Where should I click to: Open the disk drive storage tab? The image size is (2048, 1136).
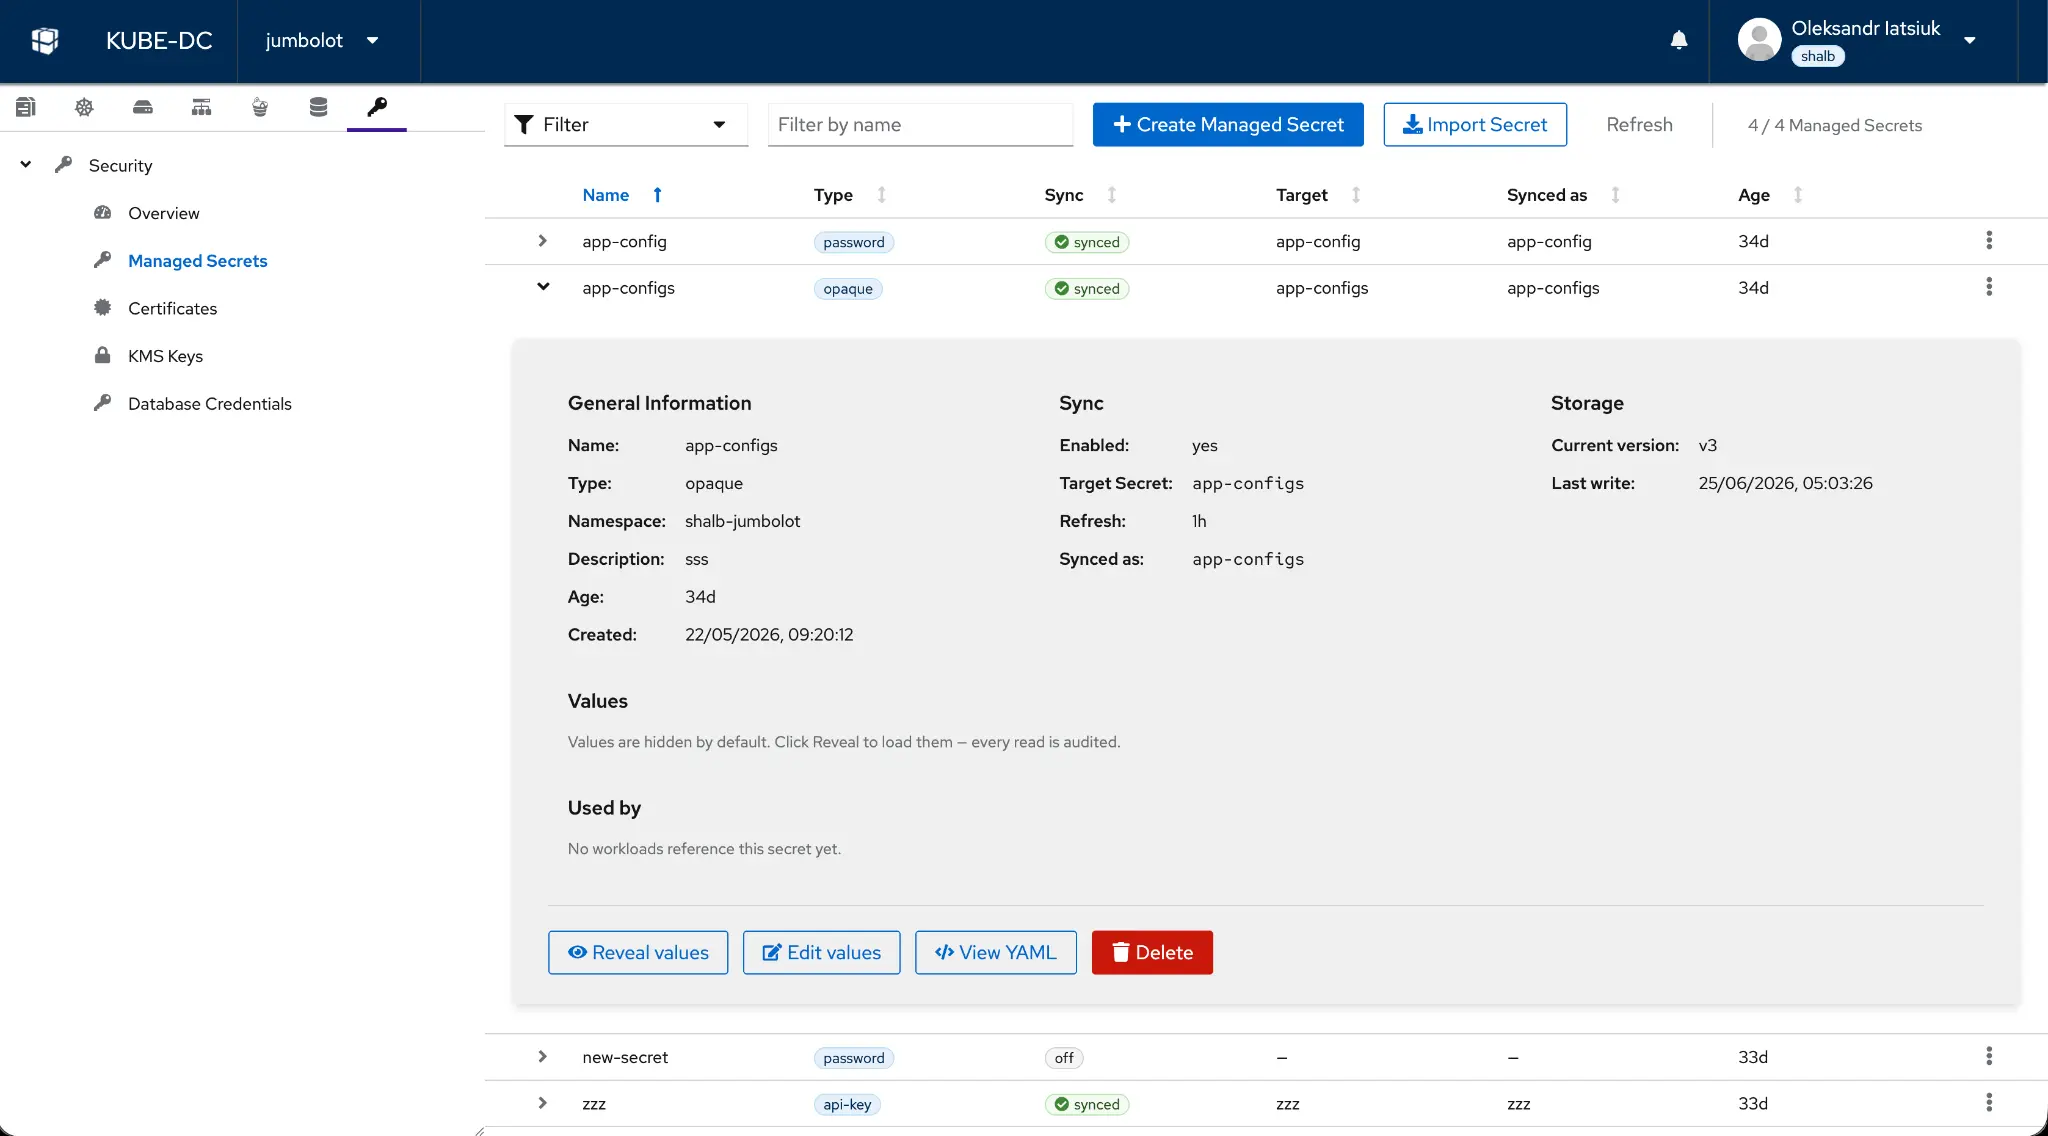(143, 107)
